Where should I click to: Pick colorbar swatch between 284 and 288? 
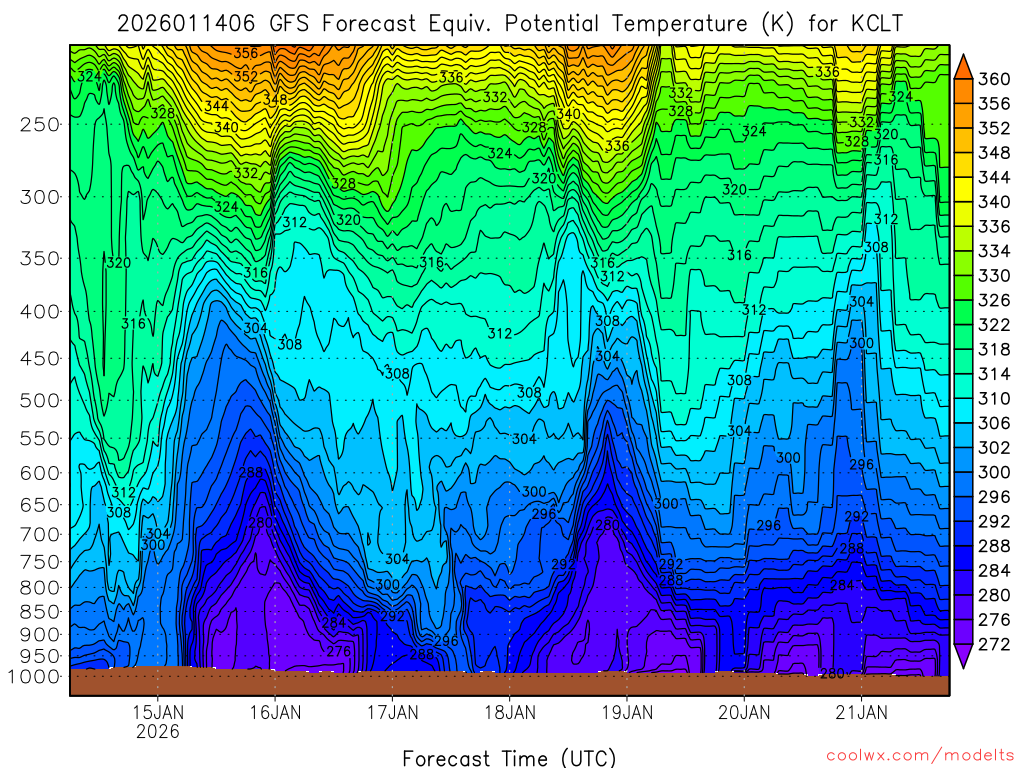coord(963,558)
